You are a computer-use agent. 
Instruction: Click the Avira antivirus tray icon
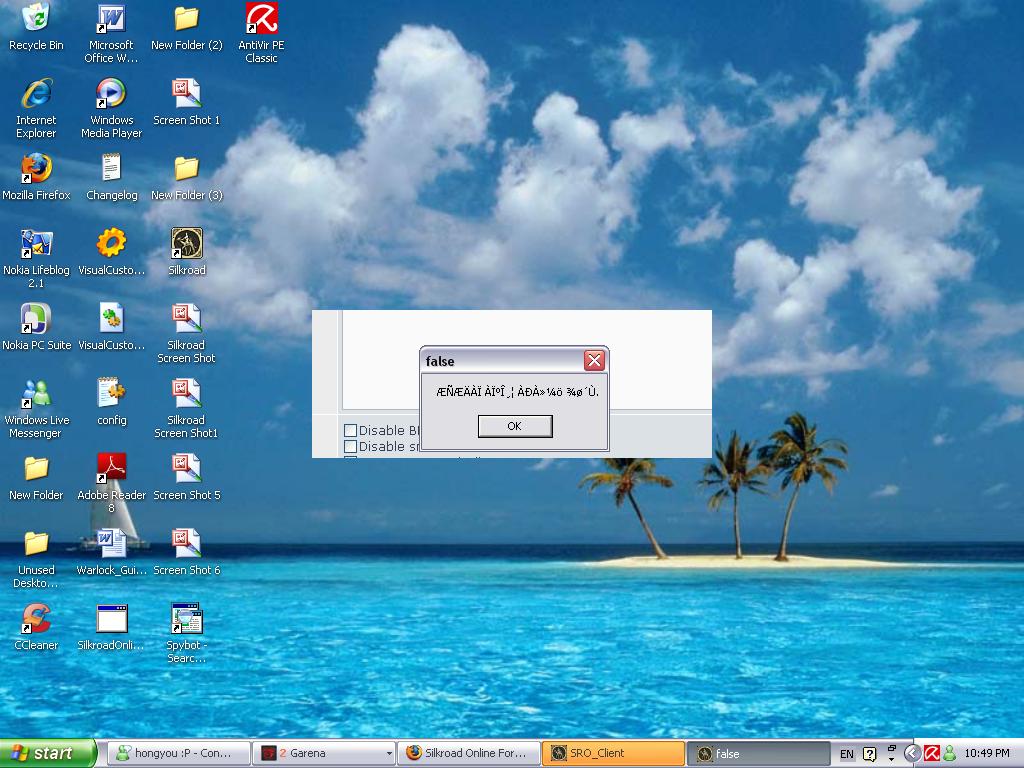click(x=930, y=753)
